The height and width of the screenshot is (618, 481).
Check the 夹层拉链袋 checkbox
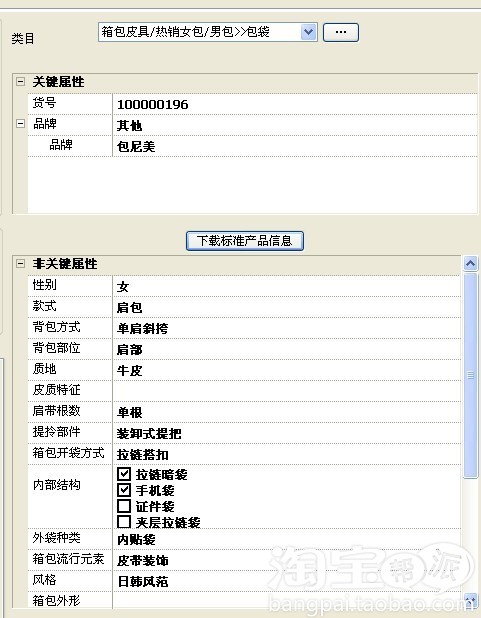click(x=124, y=521)
